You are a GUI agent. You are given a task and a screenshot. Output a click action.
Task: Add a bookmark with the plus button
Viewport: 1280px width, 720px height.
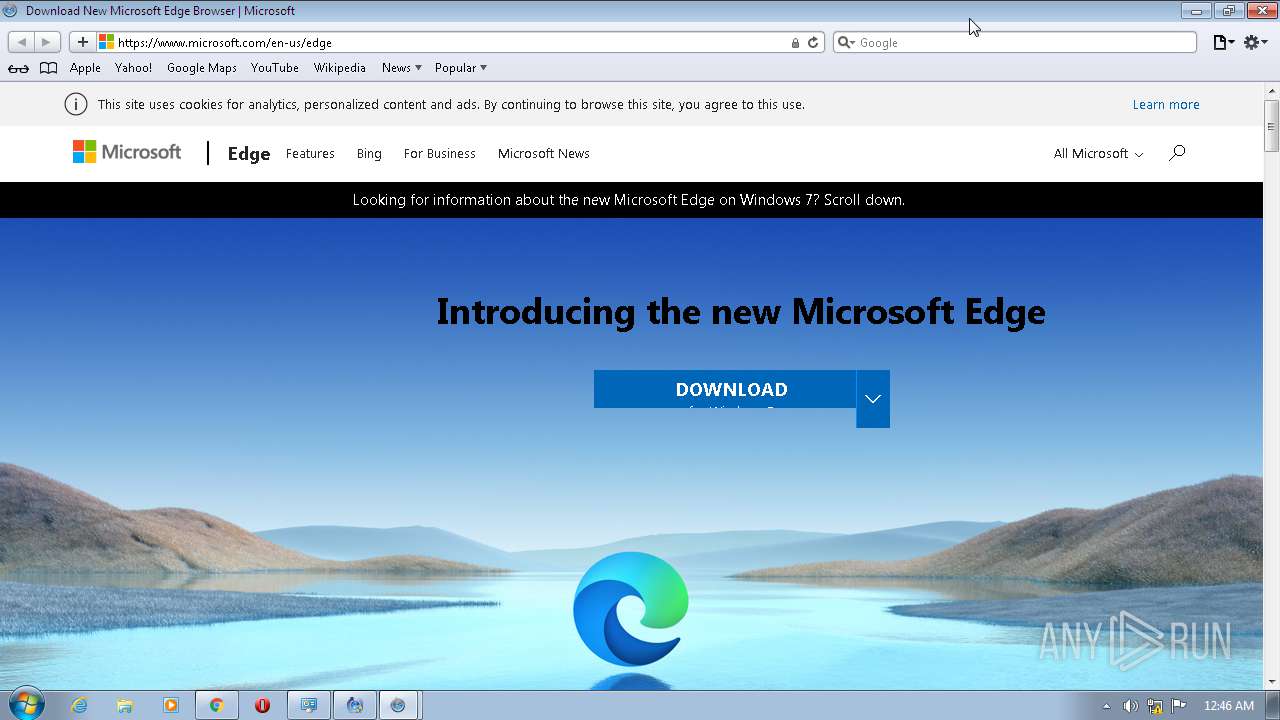82,42
